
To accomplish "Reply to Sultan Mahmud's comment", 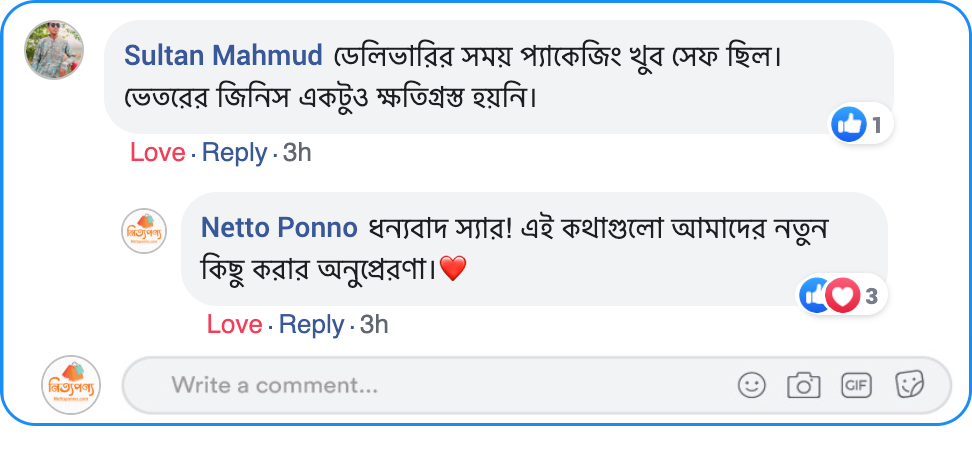I will [x=234, y=153].
